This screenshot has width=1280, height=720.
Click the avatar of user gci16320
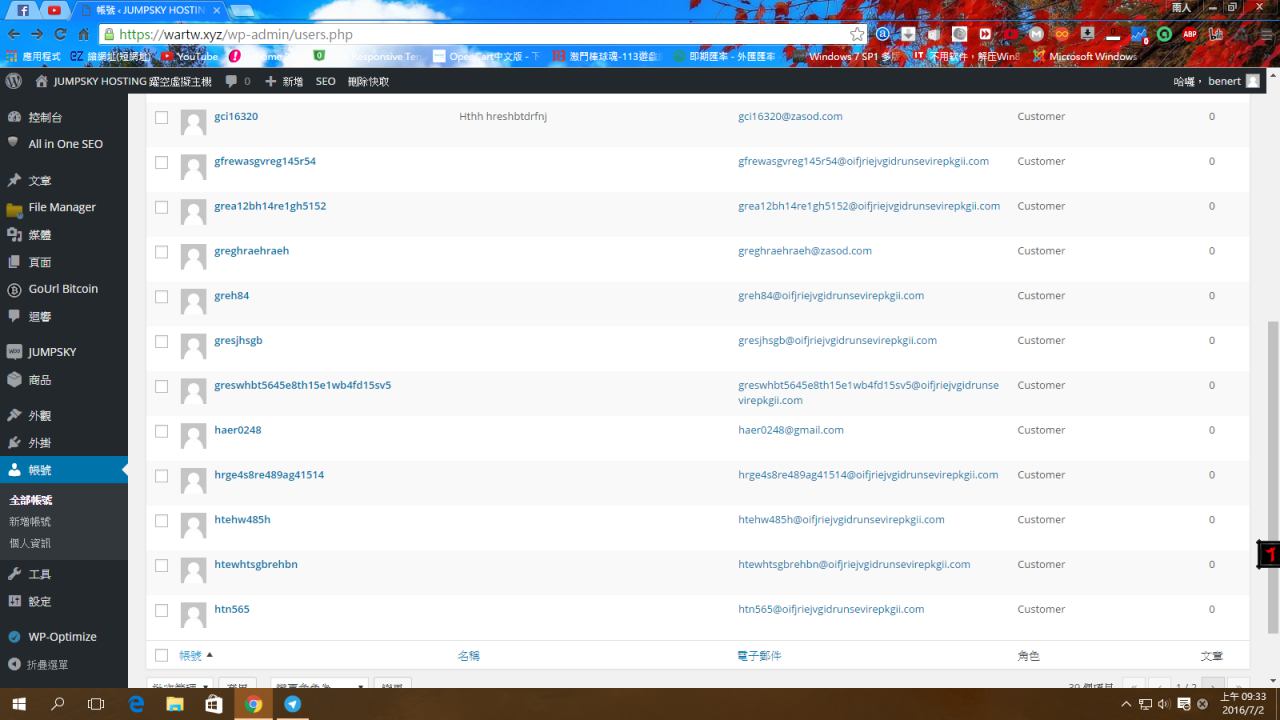pyautogui.click(x=193, y=123)
